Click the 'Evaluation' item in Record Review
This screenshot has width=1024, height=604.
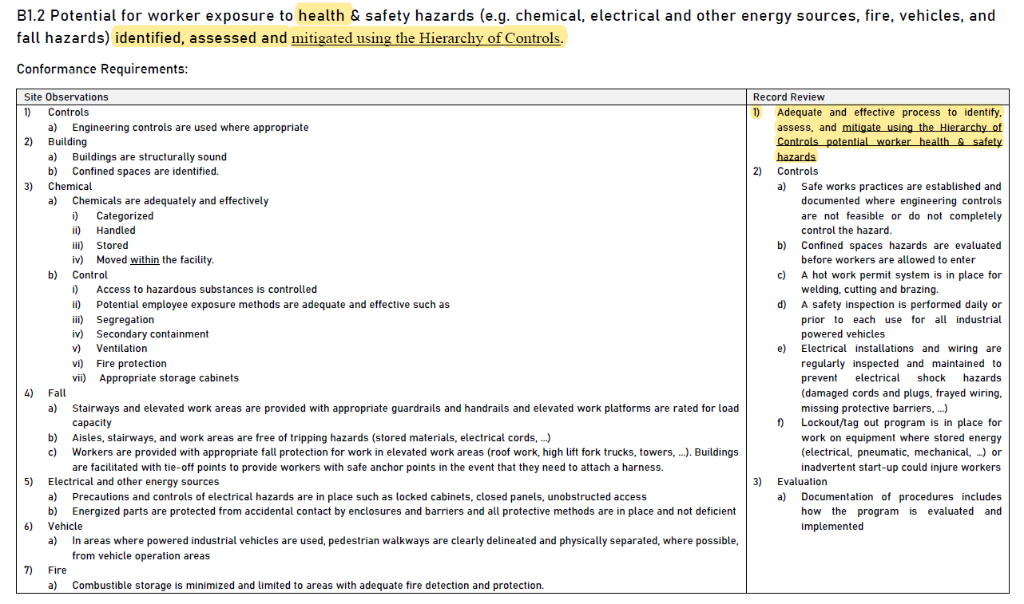(x=802, y=482)
